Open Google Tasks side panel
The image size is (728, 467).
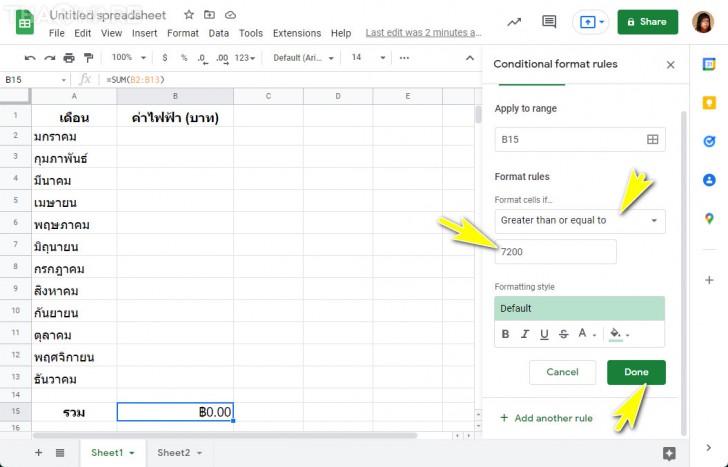coord(709,141)
